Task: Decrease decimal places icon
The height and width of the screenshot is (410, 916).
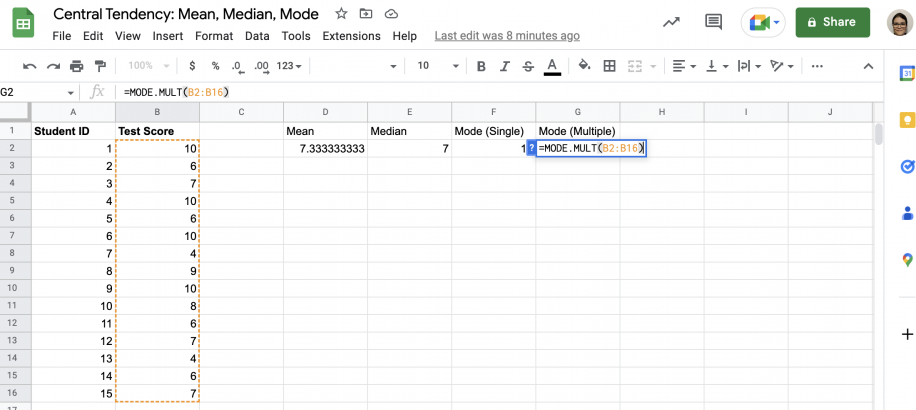Action: pos(237,67)
